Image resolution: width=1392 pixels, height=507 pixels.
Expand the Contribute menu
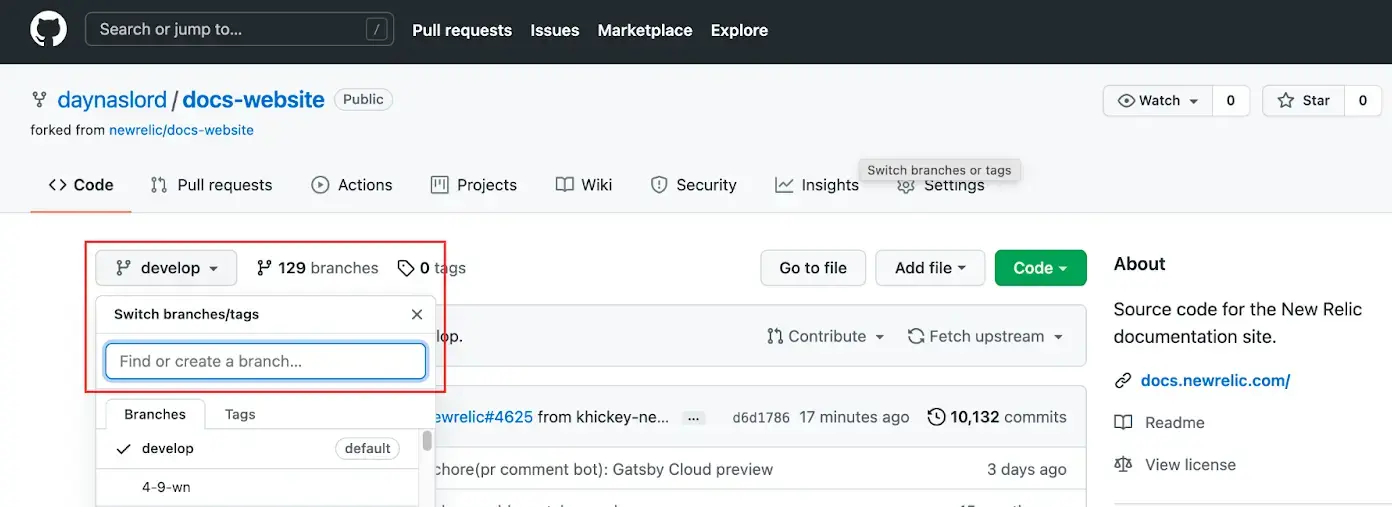click(x=825, y=336)
